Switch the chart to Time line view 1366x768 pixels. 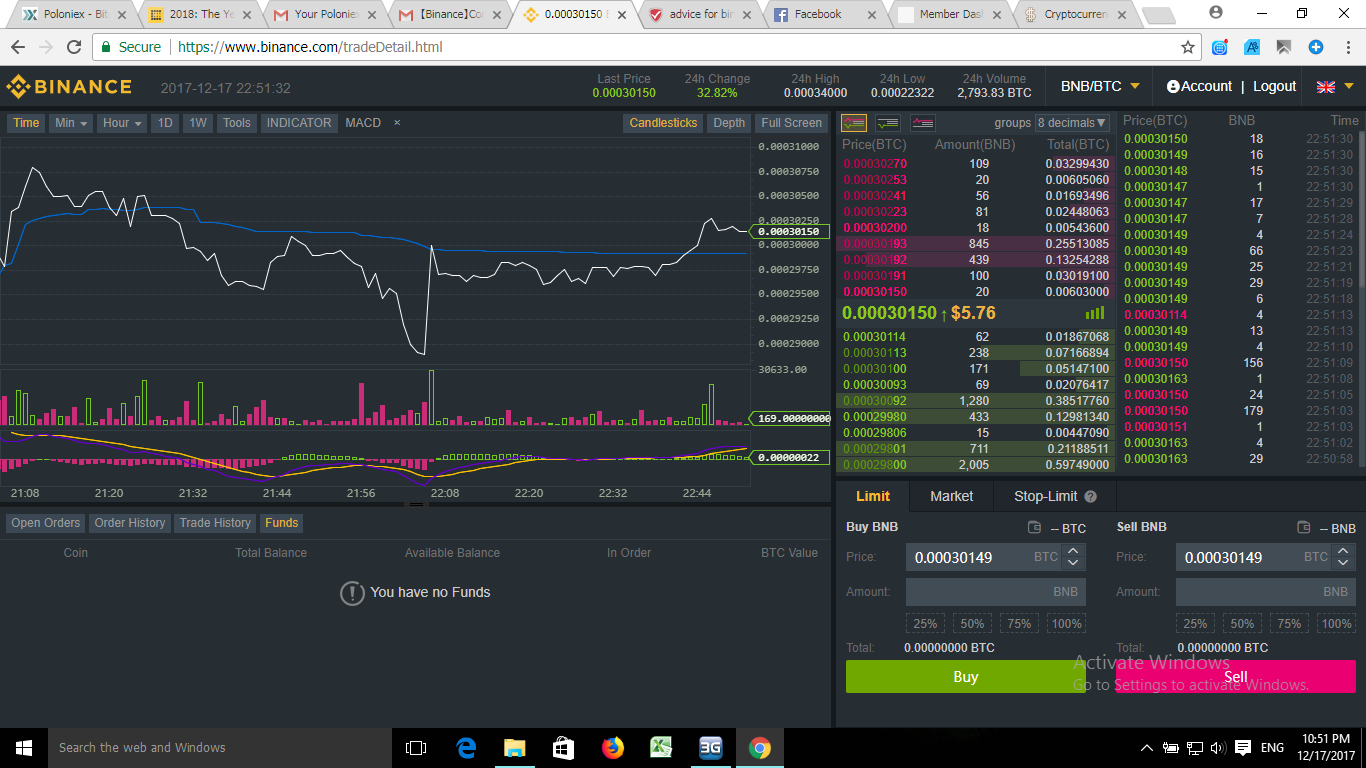(x=26, y=123)
